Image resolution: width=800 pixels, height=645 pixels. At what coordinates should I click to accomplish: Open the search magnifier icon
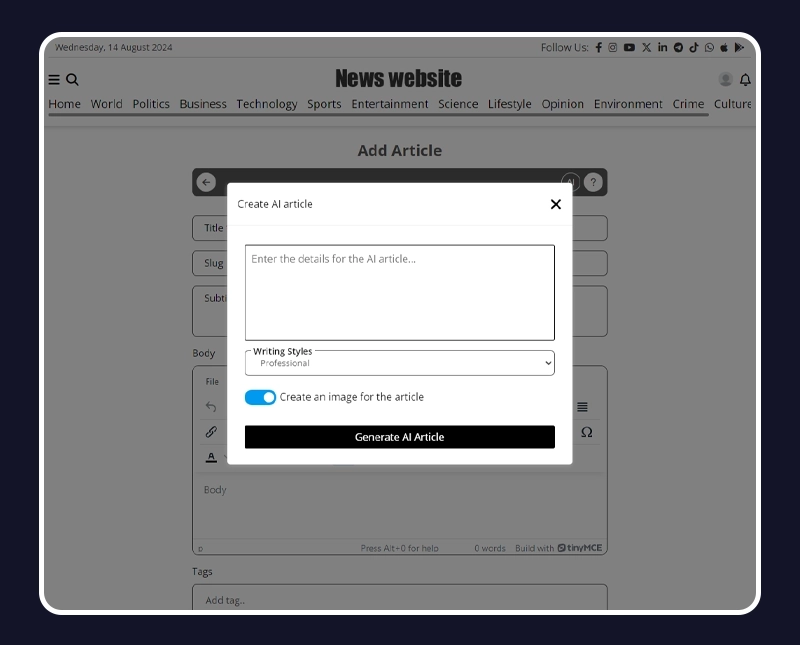pyautogui.click(x=70, y=78)
